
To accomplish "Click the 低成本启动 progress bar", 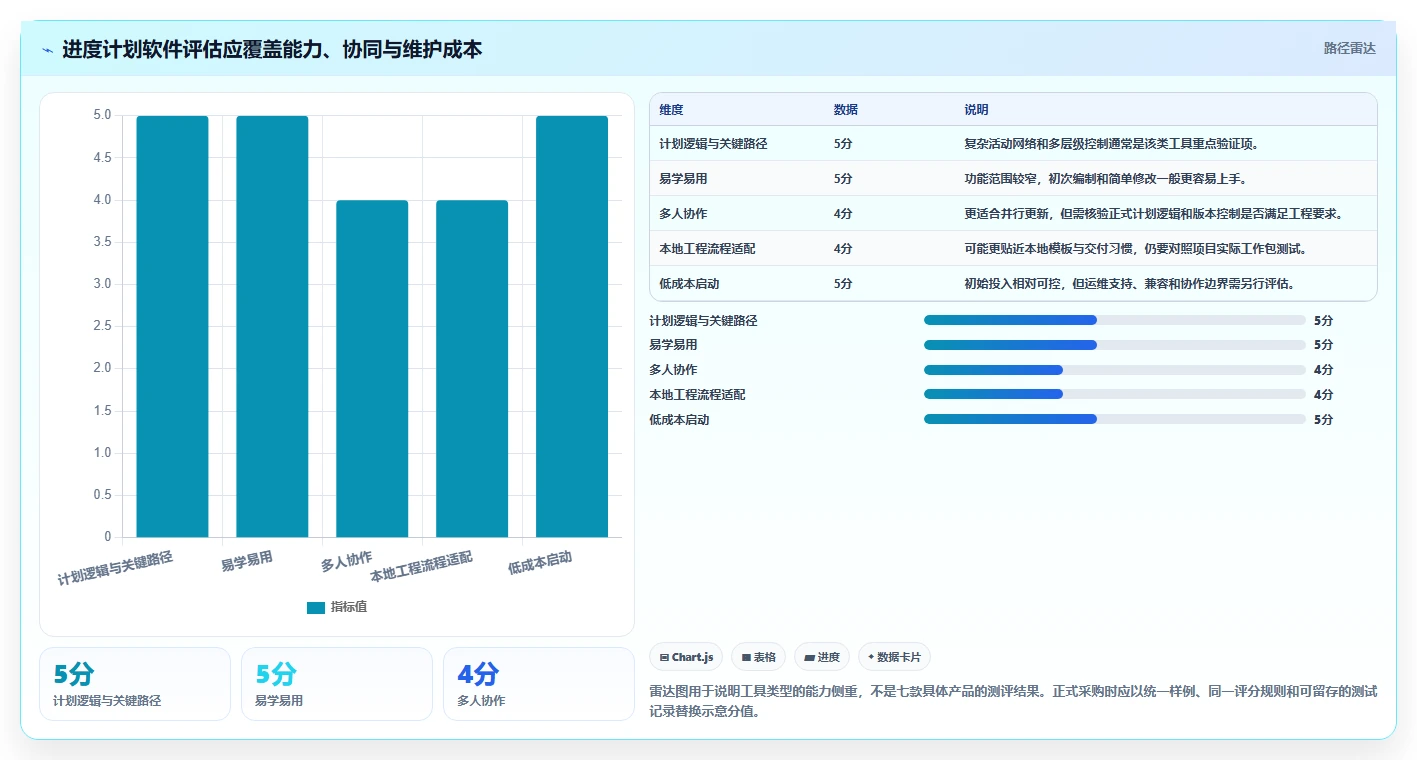I will click(x=1115, y=420).
